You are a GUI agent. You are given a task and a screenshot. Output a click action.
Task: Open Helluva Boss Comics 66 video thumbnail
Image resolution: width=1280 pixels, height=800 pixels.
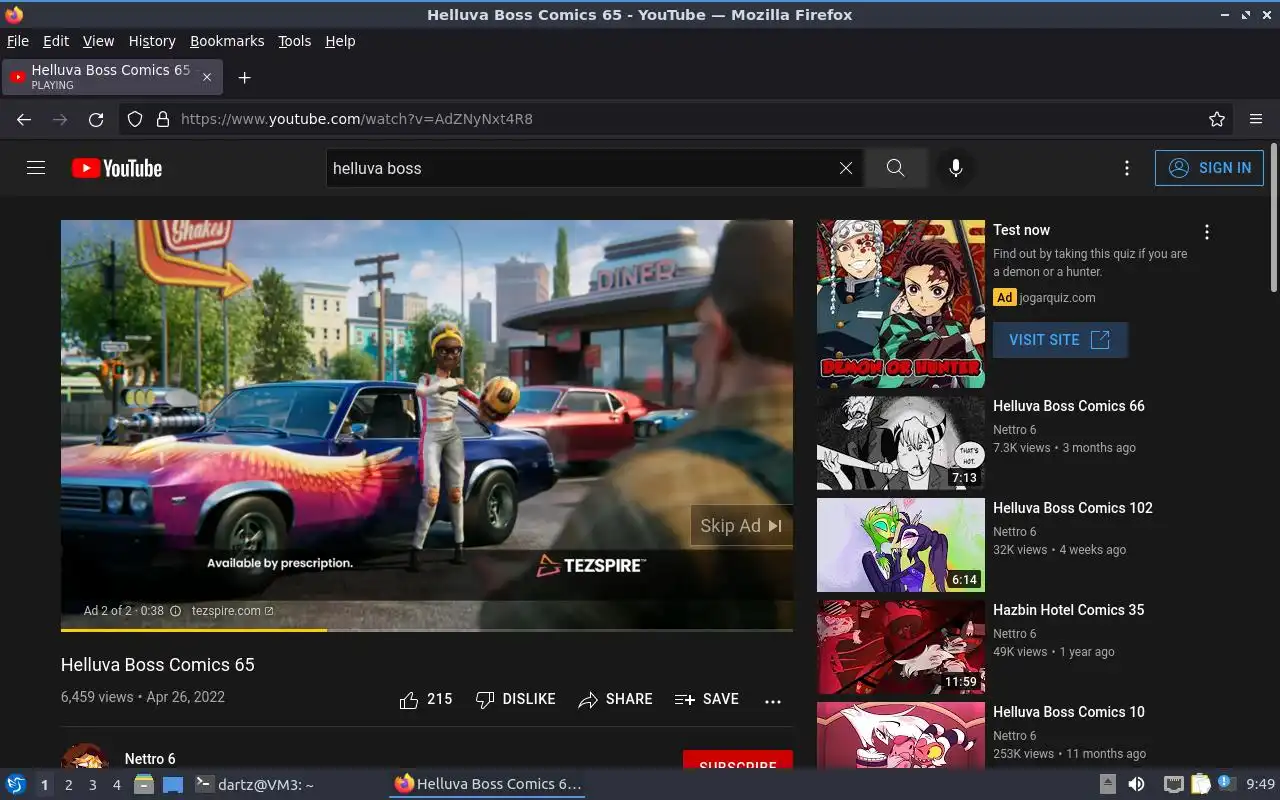(901, 443)
